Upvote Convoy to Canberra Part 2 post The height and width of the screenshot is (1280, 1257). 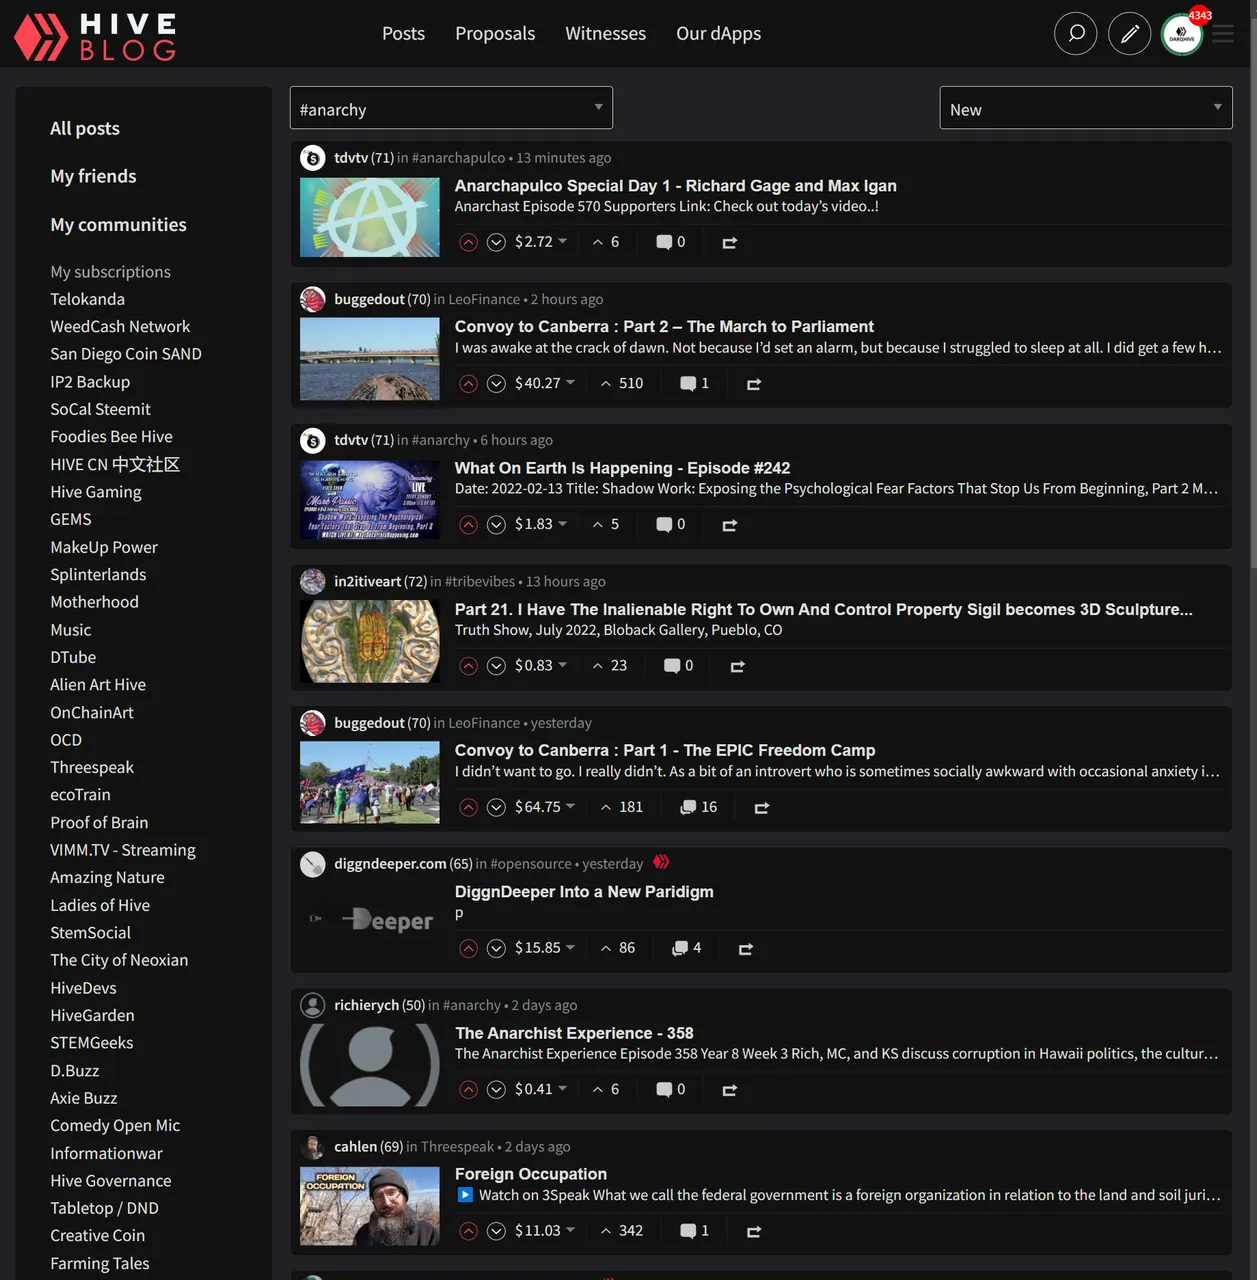[x=468, y=384]
